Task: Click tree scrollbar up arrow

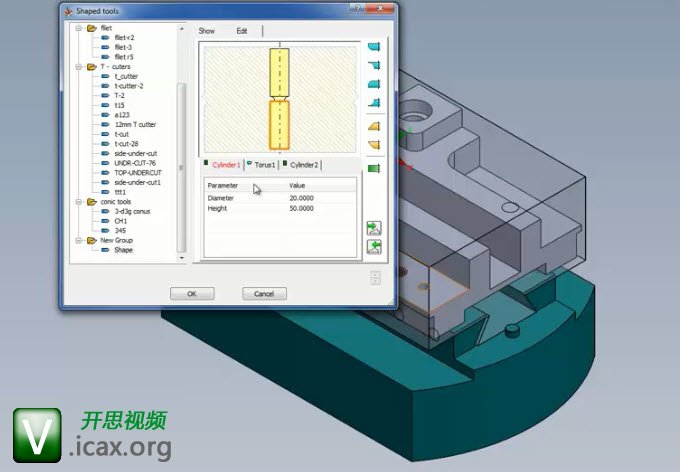Action: [182, 29]
